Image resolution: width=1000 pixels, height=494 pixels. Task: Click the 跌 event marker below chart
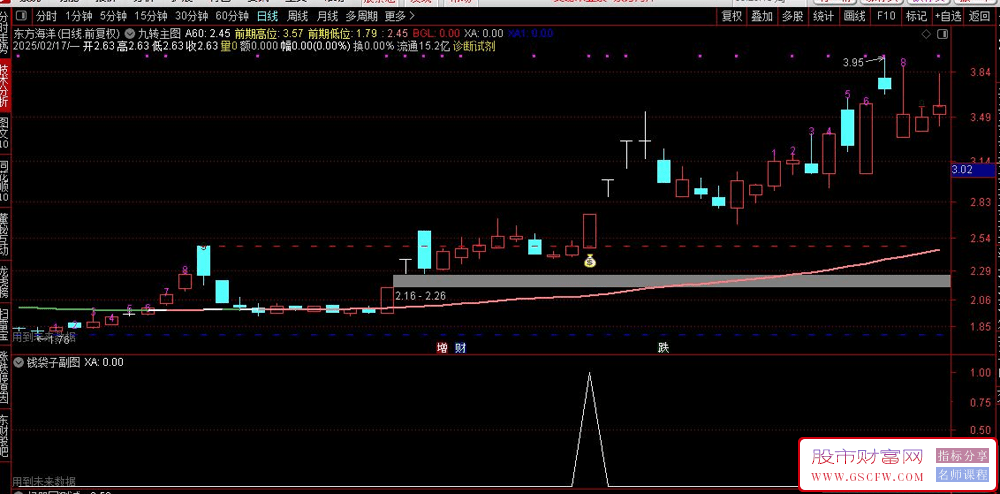pos(664,348)
